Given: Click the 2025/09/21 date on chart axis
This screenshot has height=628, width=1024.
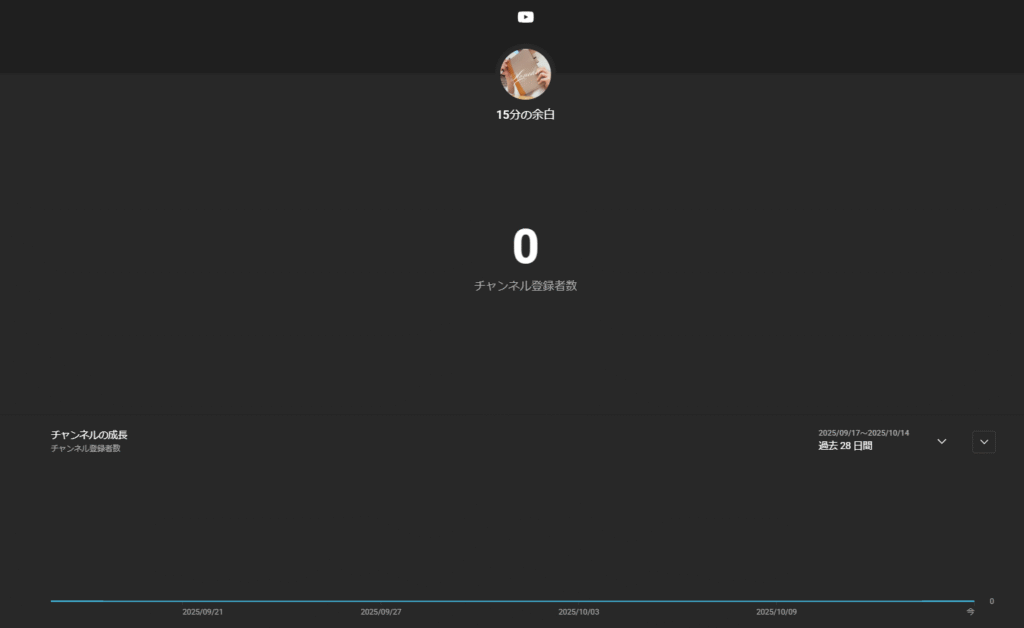Looking at the screenshot, I should point(202,611).
